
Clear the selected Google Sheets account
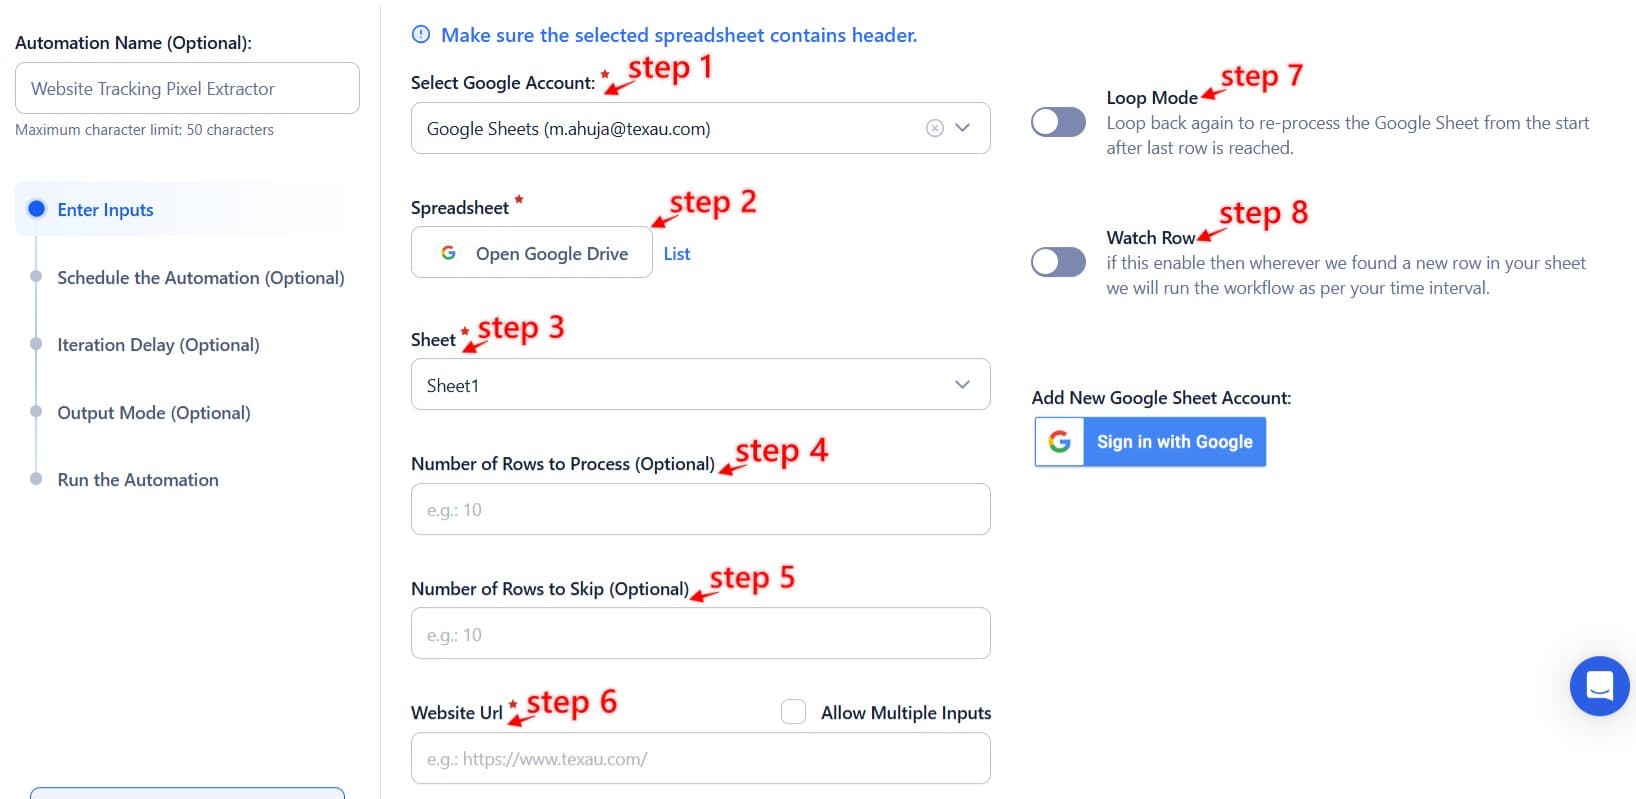pyautogui.click(x=934, y=128)
